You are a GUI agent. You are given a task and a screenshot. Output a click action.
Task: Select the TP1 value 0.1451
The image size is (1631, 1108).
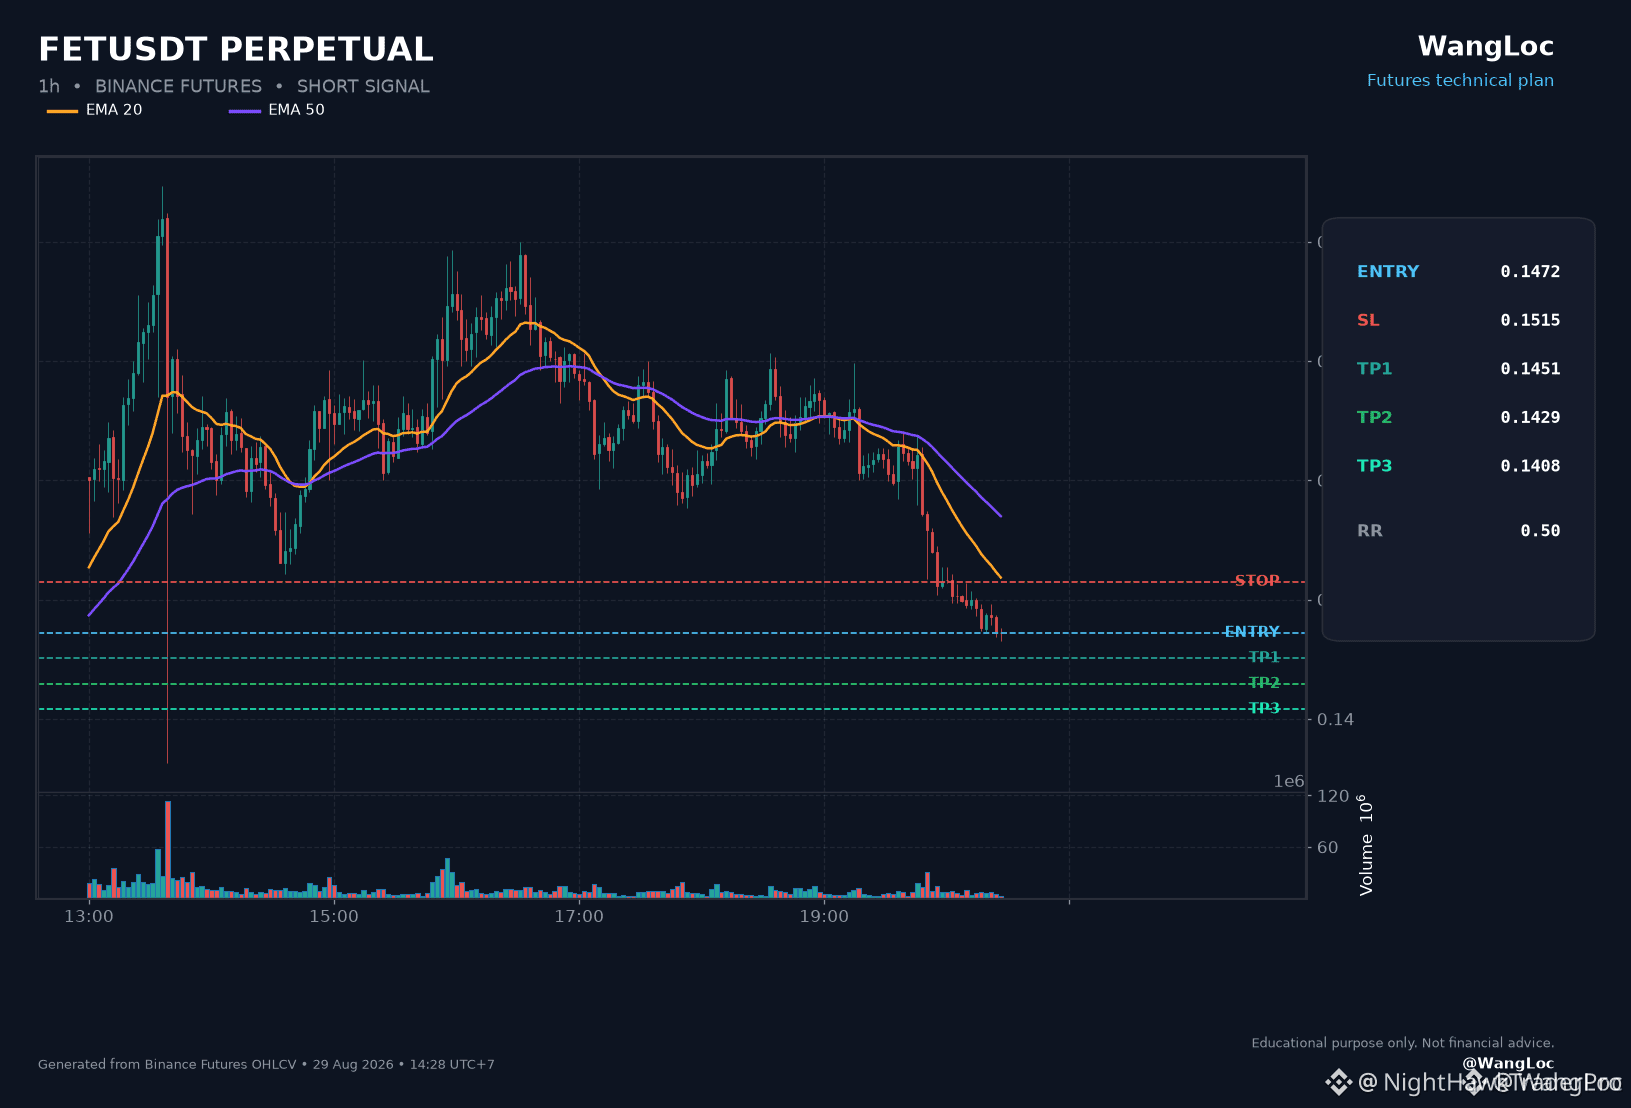coord(1530,369)
